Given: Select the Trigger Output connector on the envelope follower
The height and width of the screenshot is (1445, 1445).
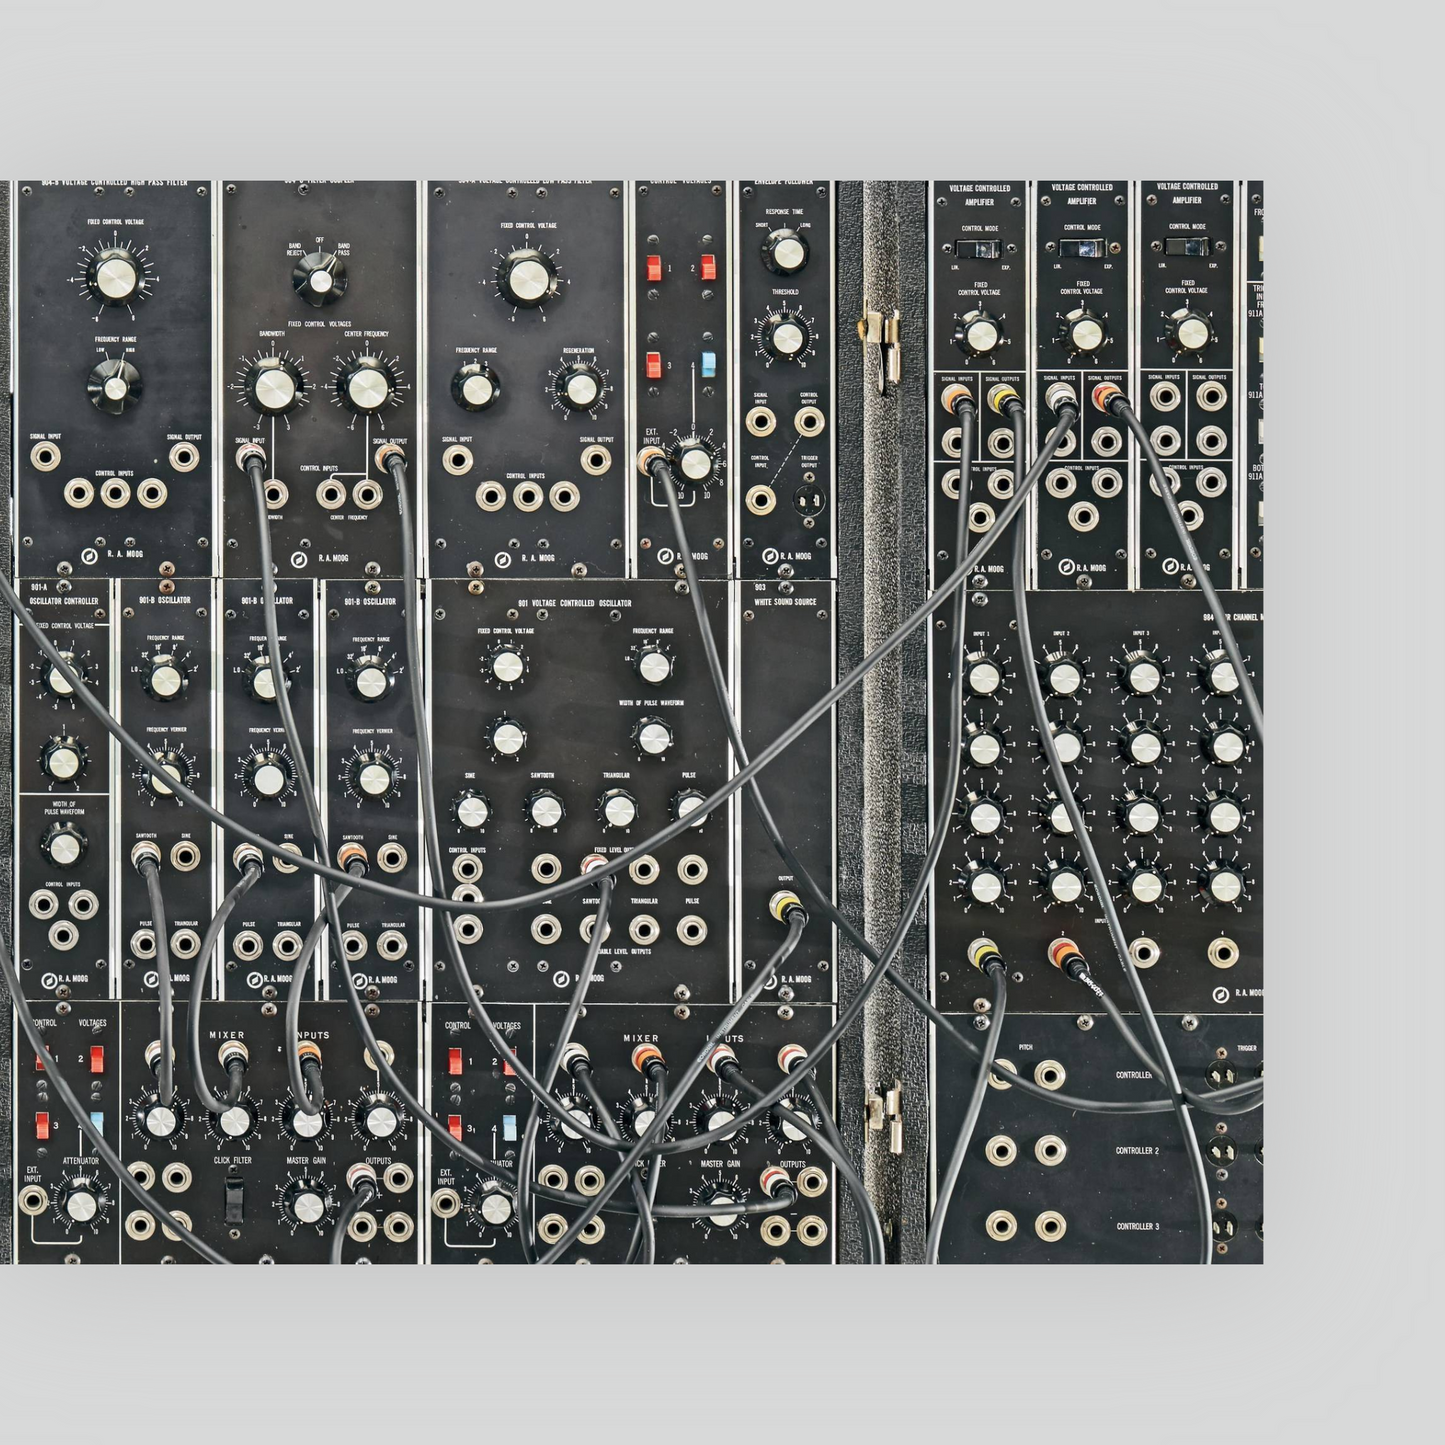Looking at the screenshot, I should (810, 498).
